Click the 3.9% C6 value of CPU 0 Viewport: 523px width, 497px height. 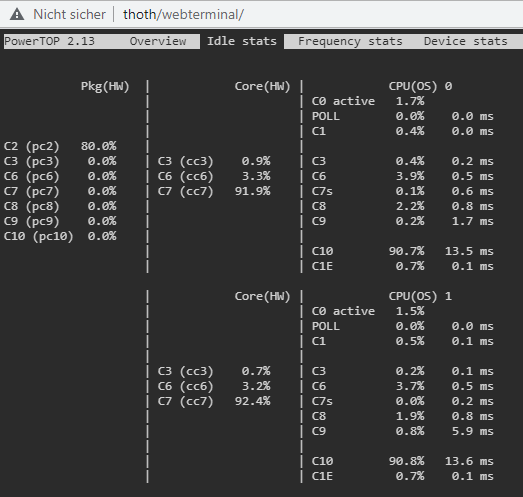click(410, 176)
